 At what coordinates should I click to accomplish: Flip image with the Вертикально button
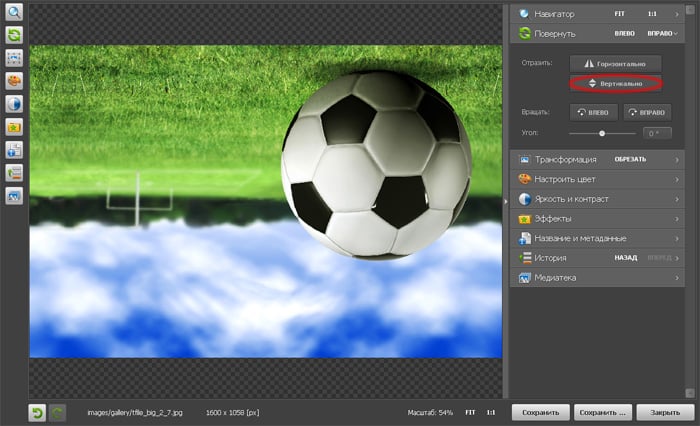[615, 84]
